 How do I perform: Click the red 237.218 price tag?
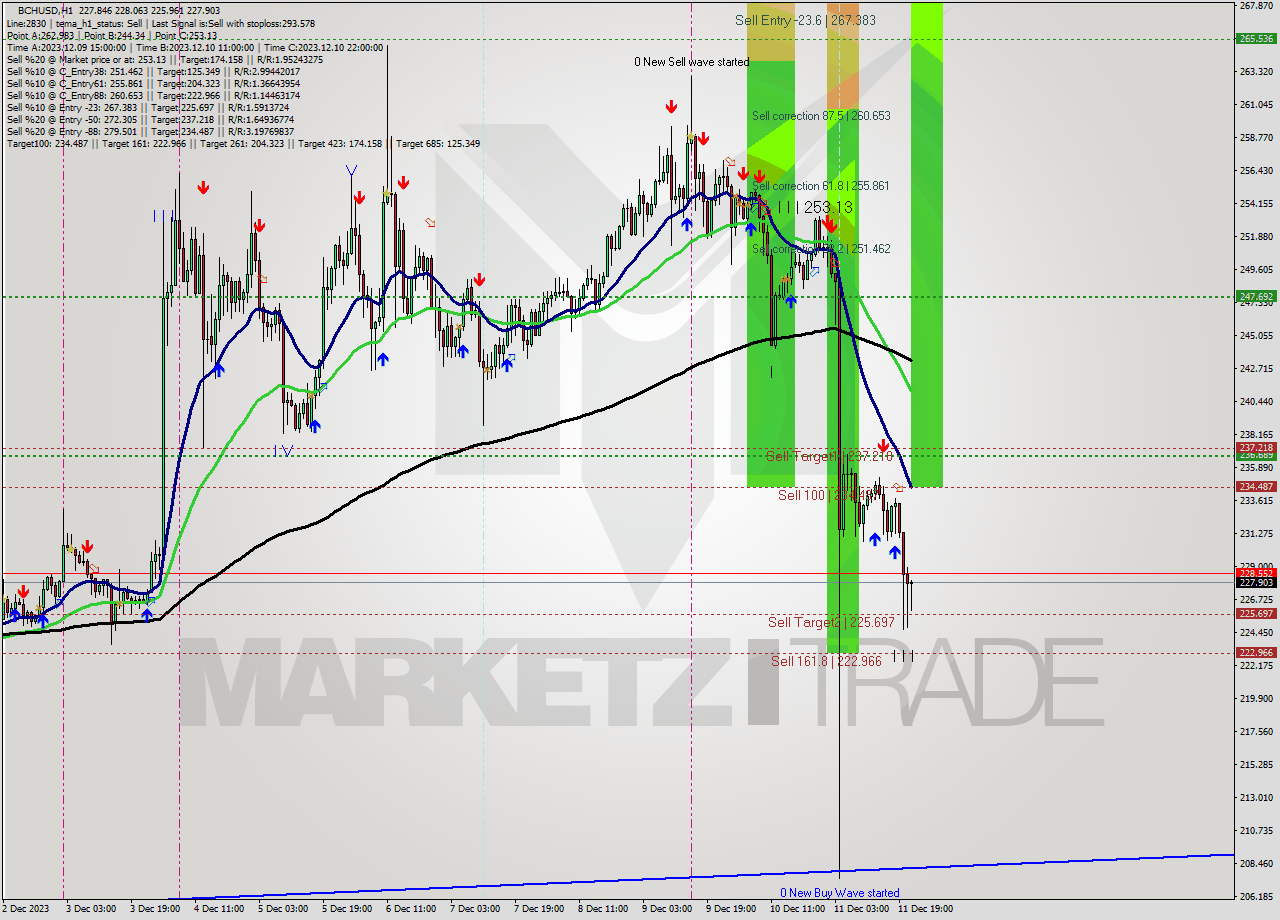(1256, 448)
